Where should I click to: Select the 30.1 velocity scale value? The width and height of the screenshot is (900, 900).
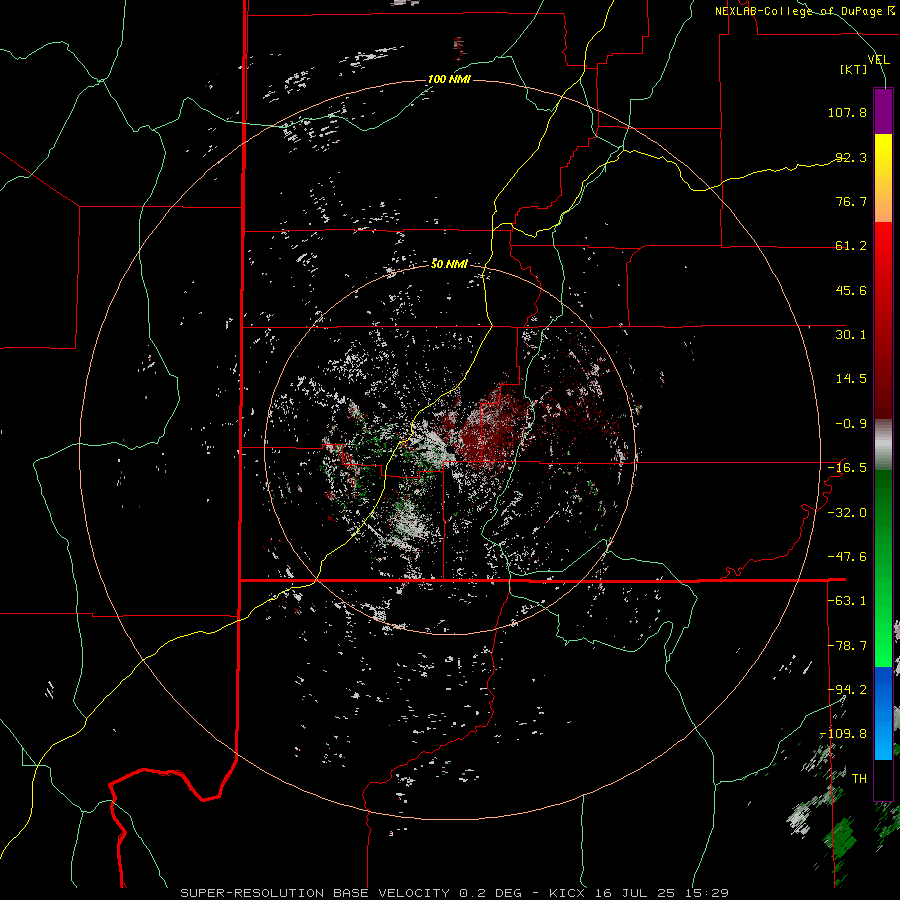click(x=851, y=335)
